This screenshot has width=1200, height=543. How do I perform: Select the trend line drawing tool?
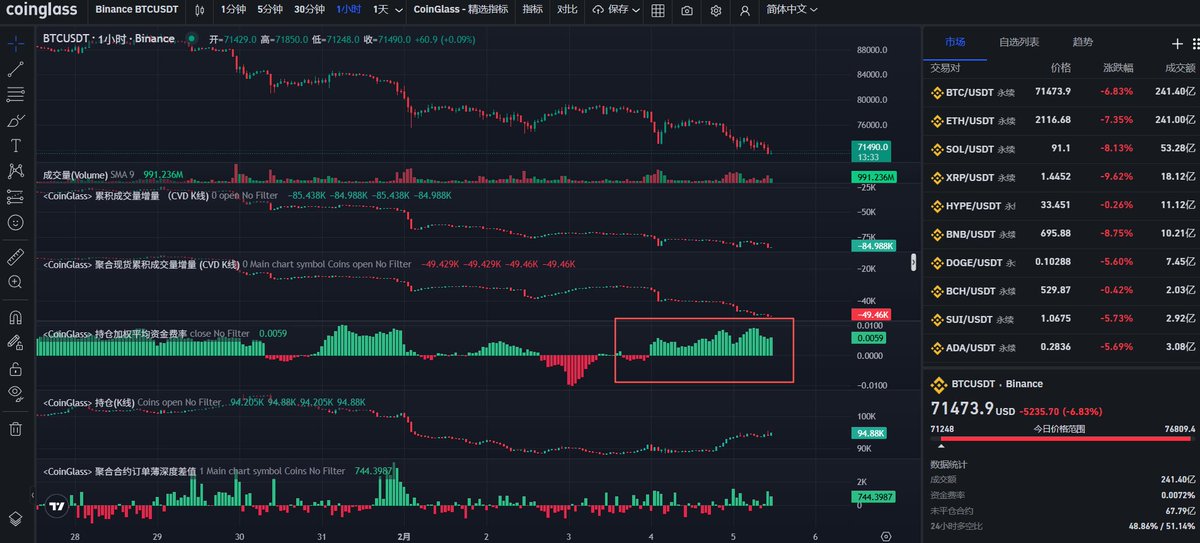point(16,69)
